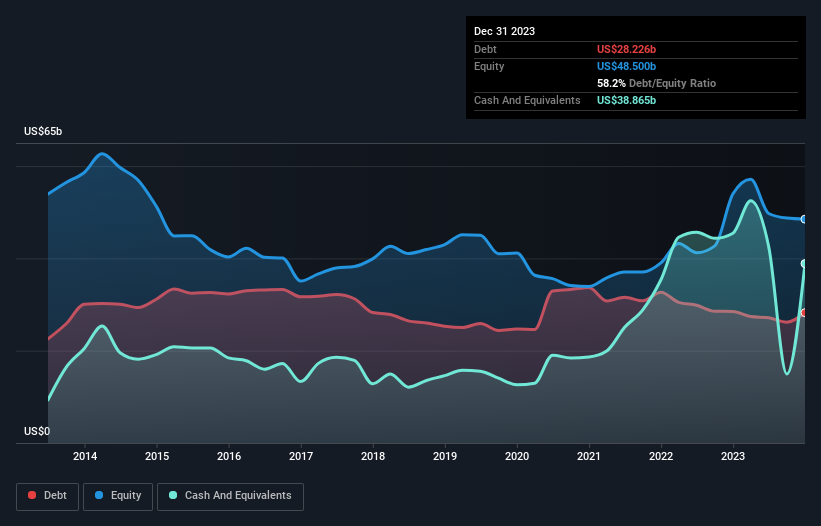Click the 2019 x-axis label
The width and height of the screenshot is (821, 526).
[445, 456]
